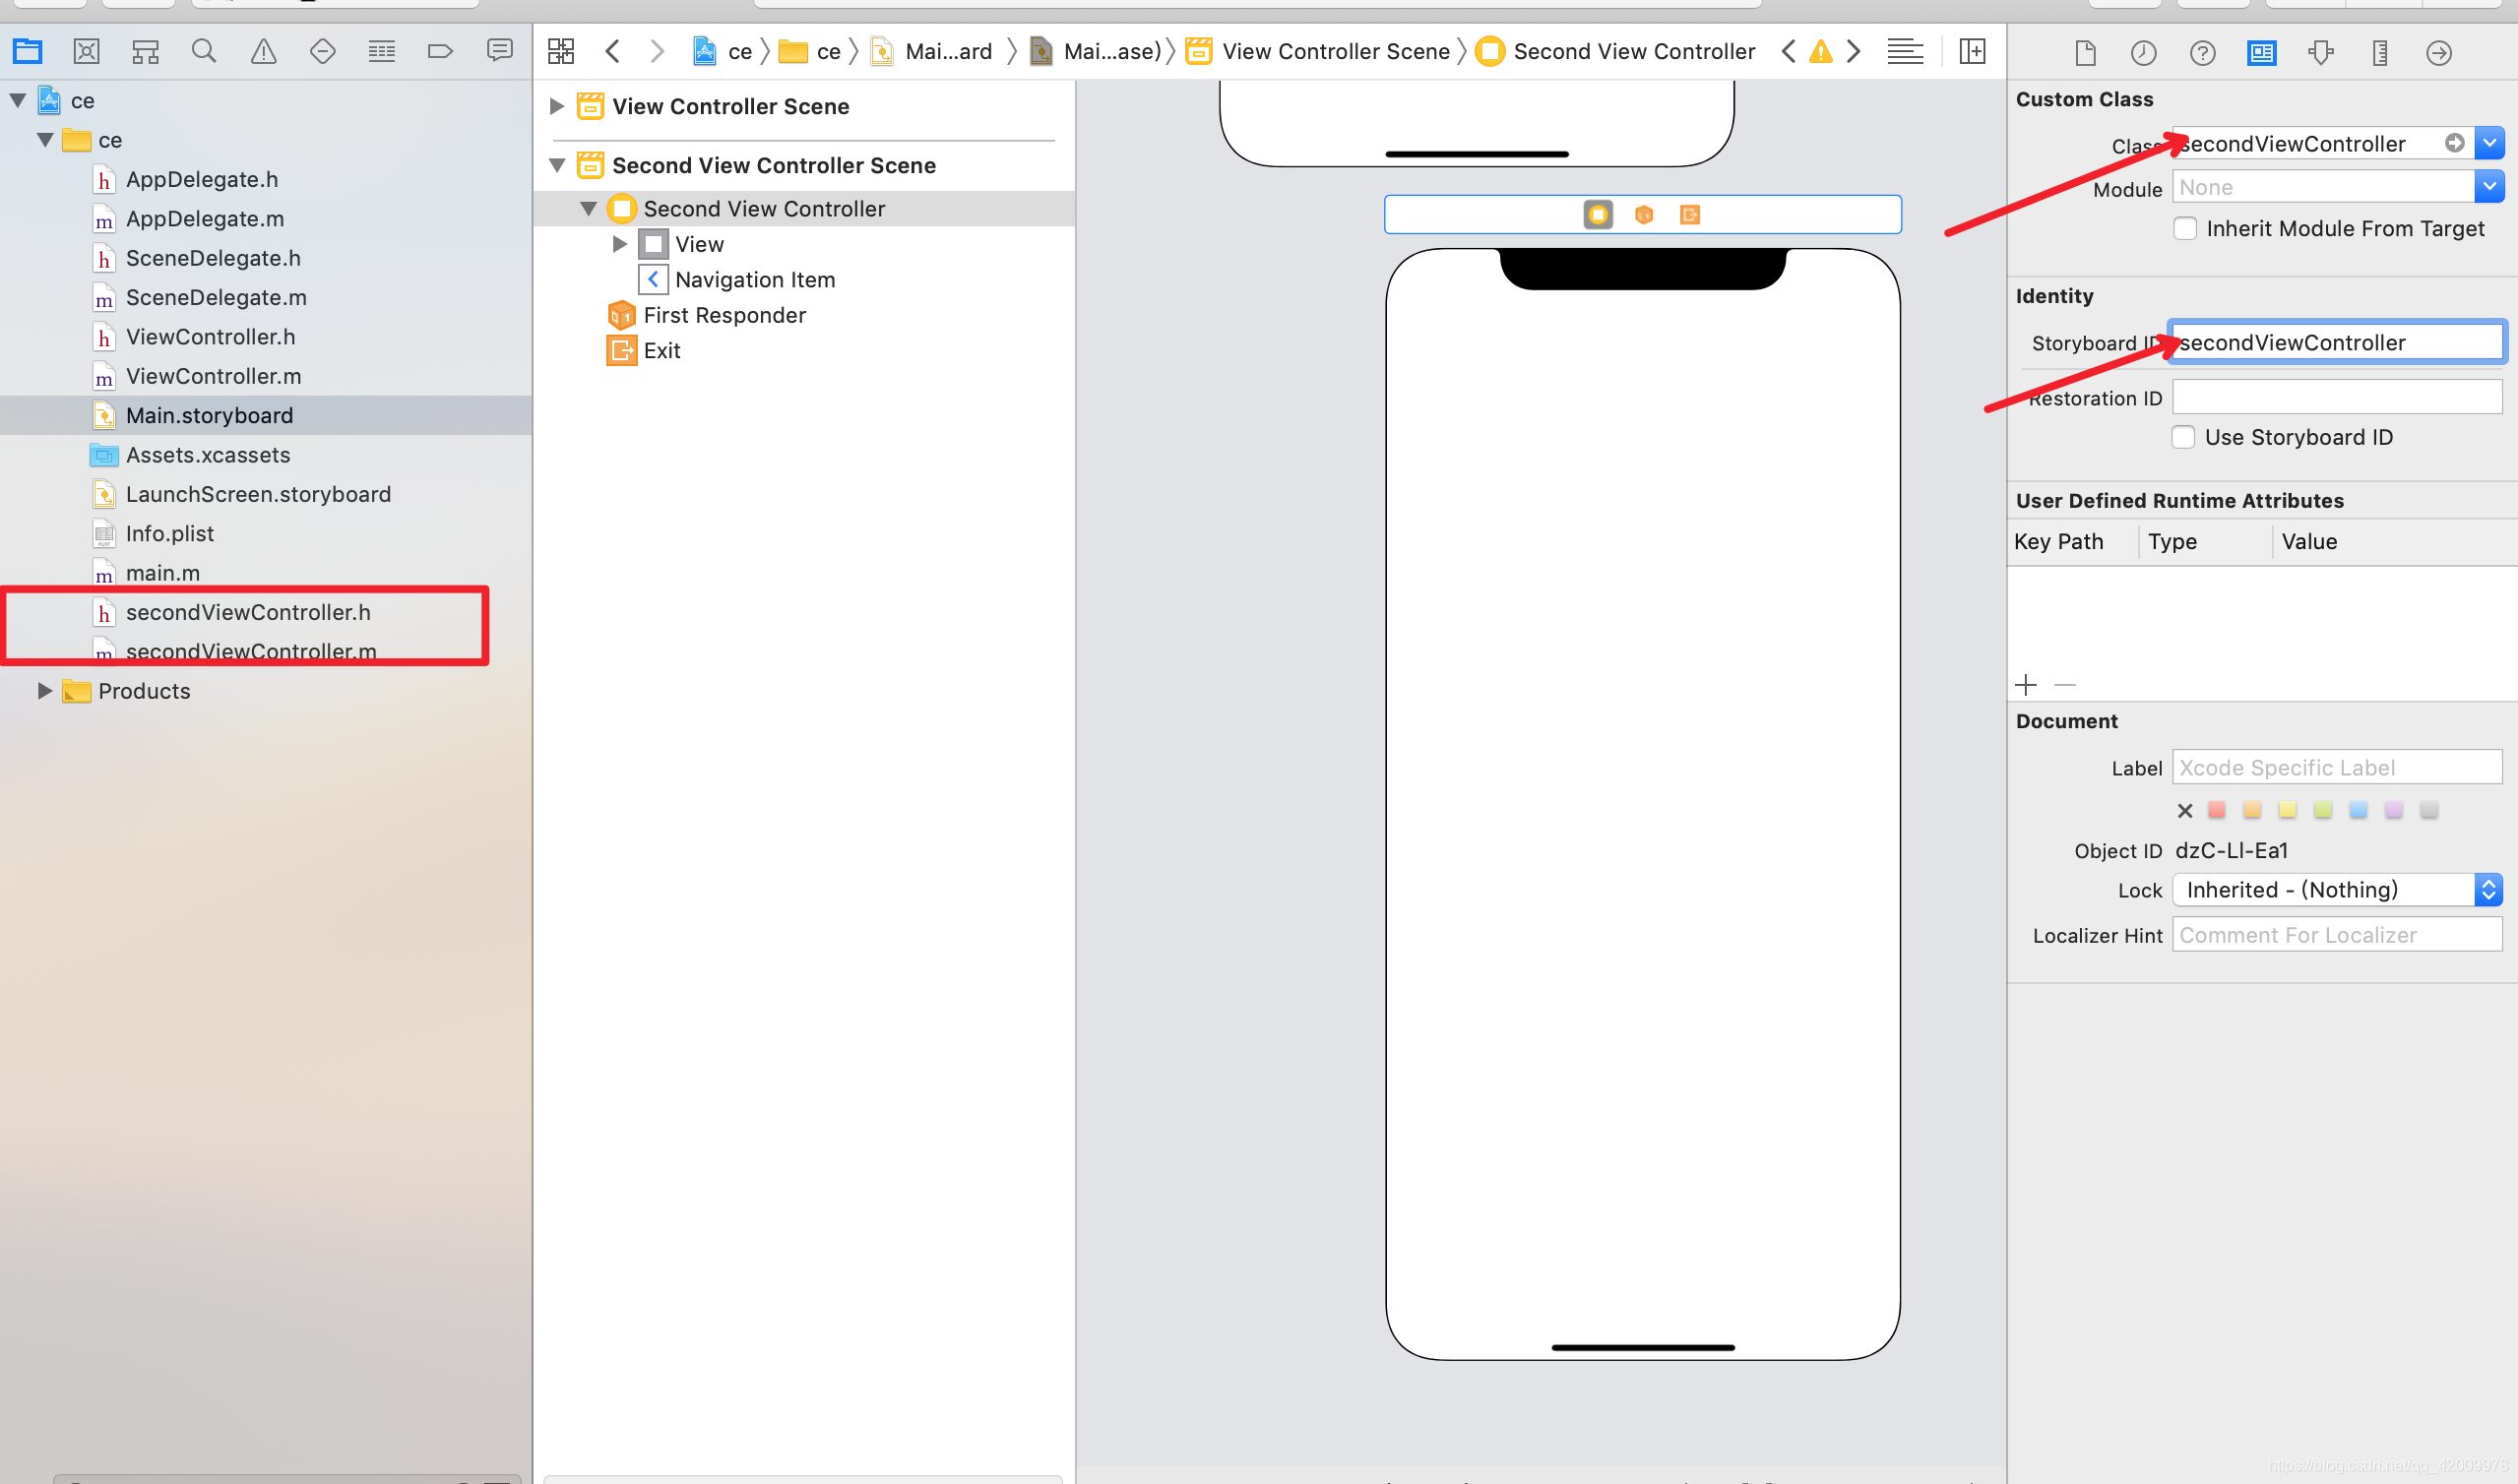Screen dimensions: 2518x1484
Task: Enable Use Storyboard ID checkbox
Action: pyautogui.click(x=2183, y=437)
